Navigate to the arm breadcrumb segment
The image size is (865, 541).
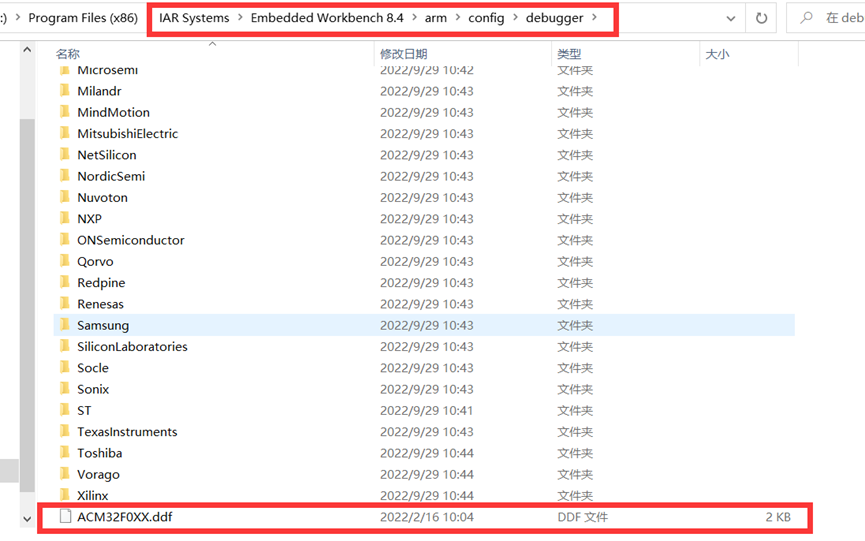pyautogui.click(x=435, y=18)
